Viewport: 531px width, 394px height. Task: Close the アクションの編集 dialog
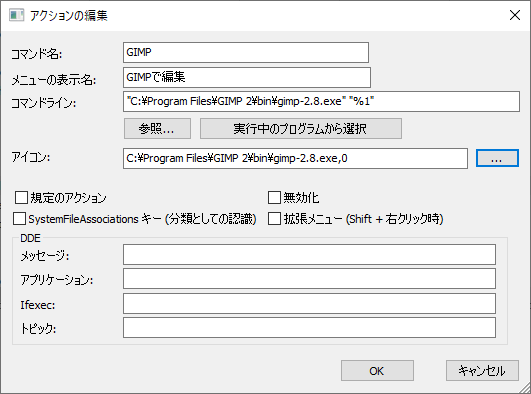click(515, 15)
